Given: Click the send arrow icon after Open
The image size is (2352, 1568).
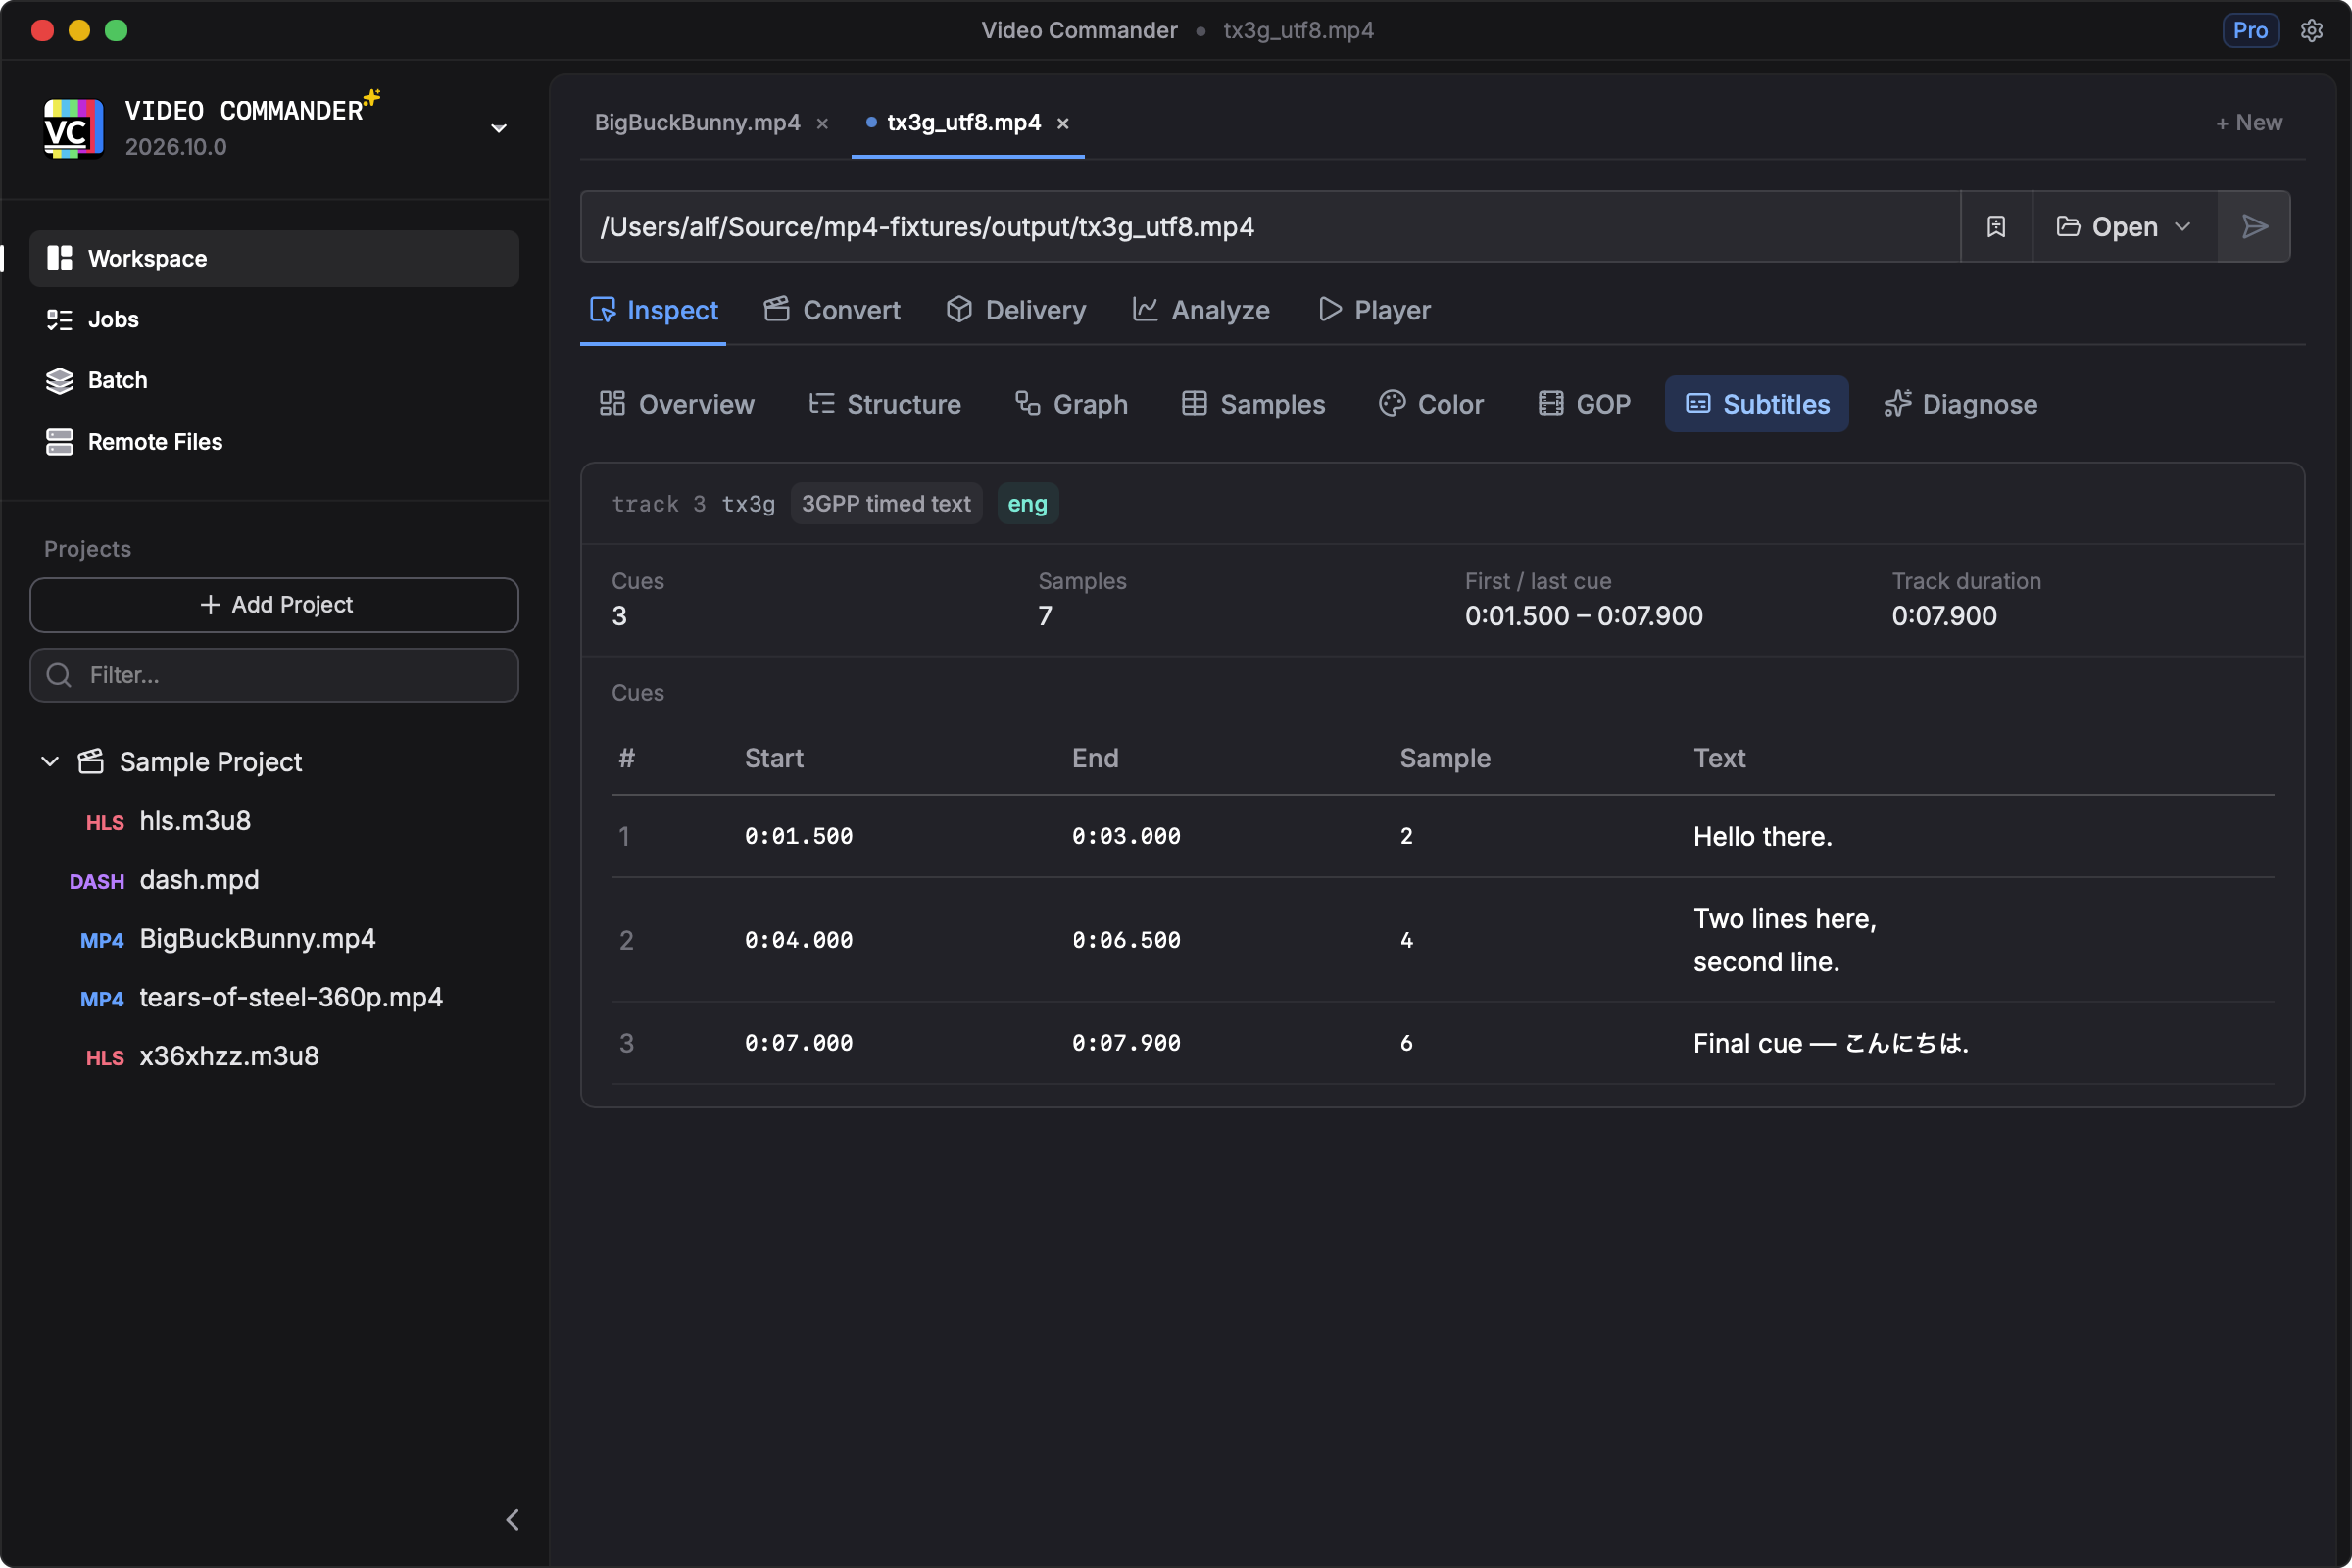Looking at the screenshot, I should pos(2254,227).
